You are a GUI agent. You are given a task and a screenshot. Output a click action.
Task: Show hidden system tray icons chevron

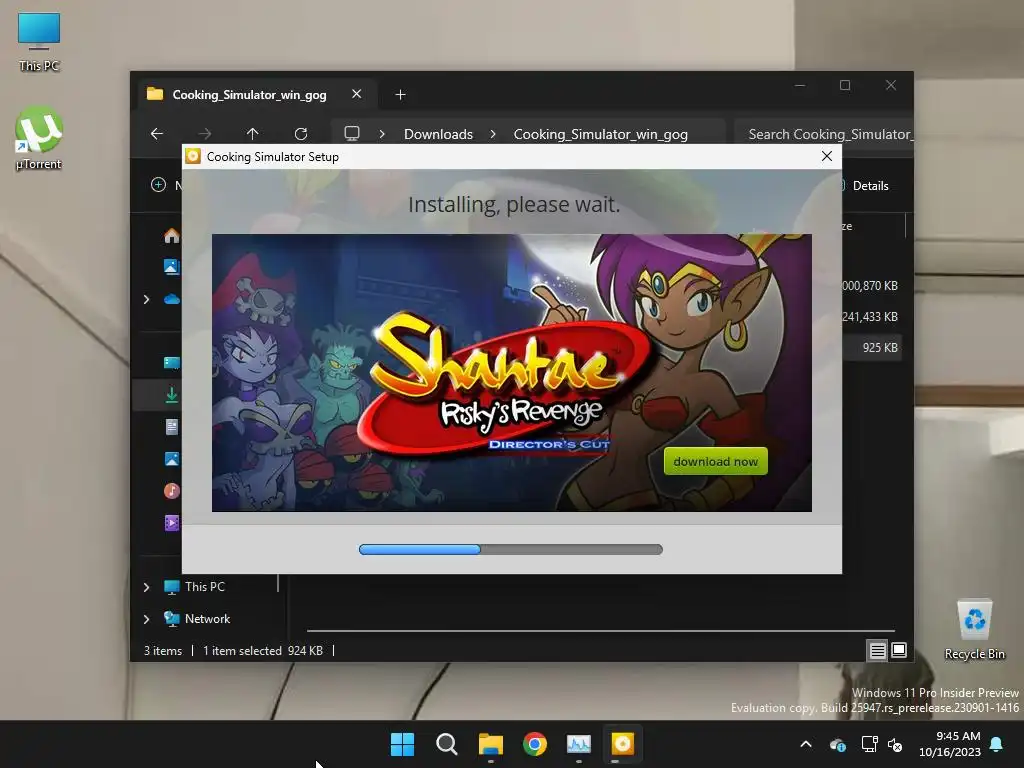pos(806,744)
